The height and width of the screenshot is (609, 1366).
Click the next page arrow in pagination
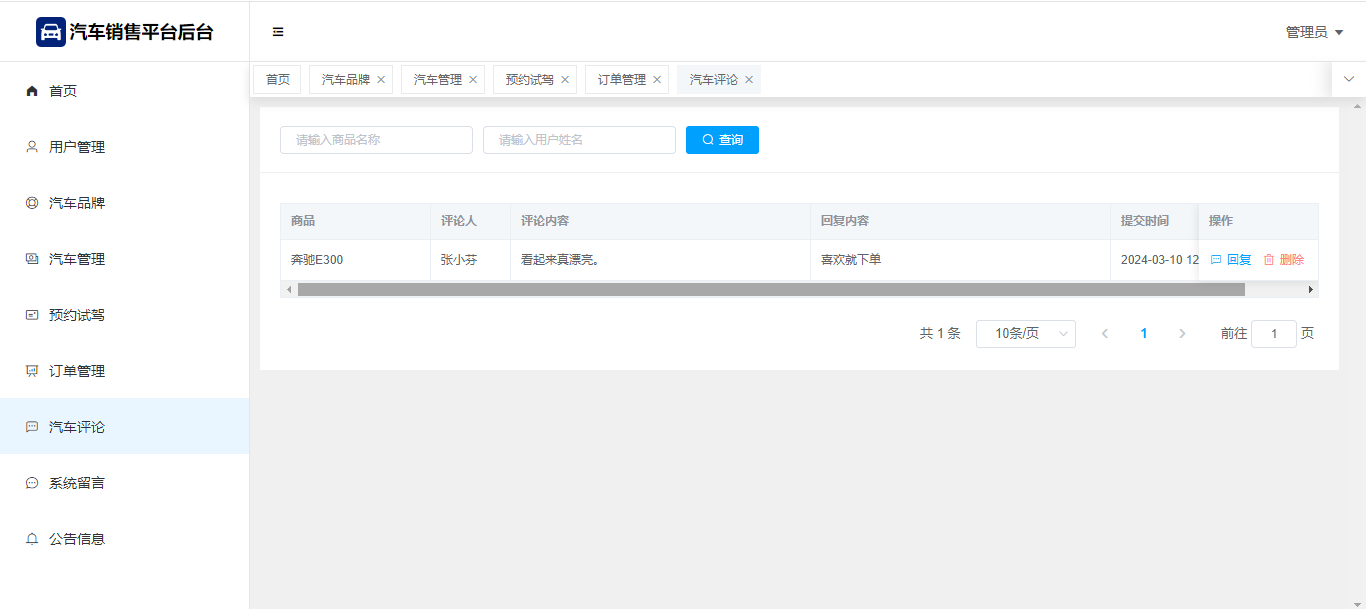point(1182,334)
